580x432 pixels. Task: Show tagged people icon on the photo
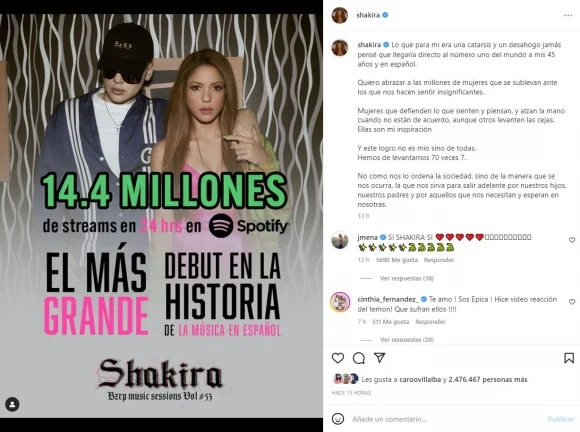pyautogui.click(x=12, y=404)
